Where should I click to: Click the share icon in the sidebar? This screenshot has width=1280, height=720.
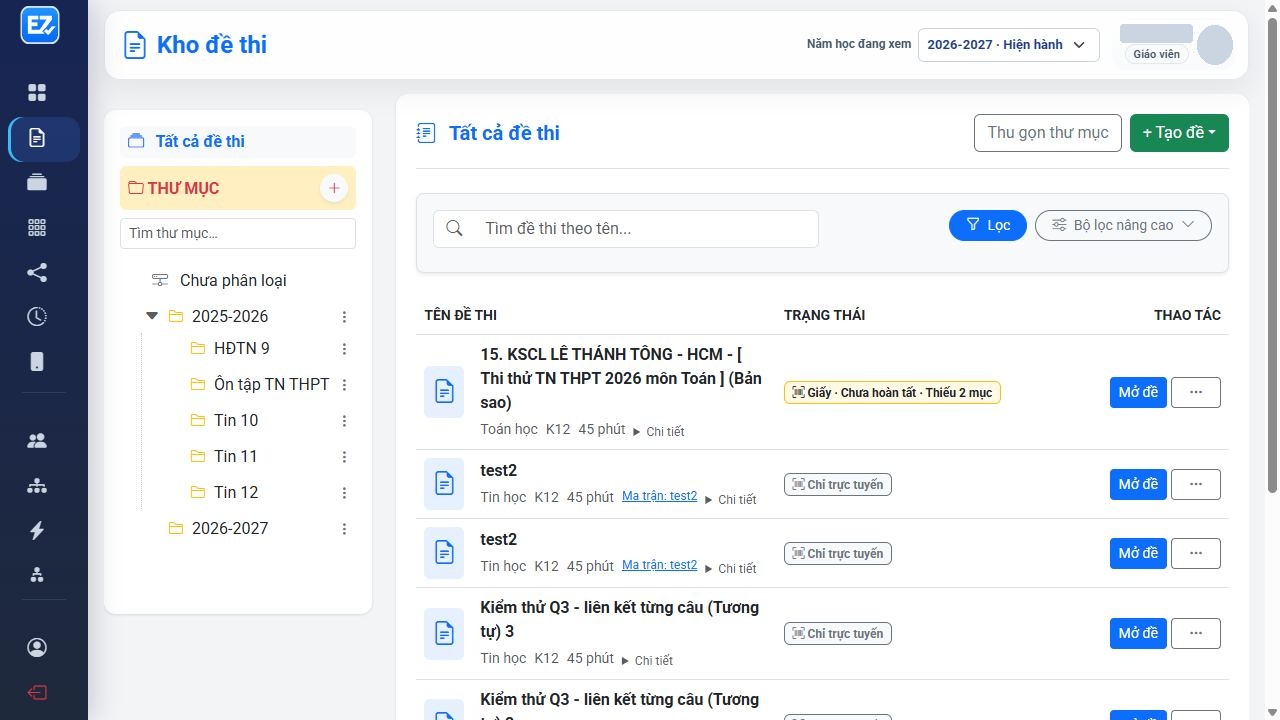[37, 272]
